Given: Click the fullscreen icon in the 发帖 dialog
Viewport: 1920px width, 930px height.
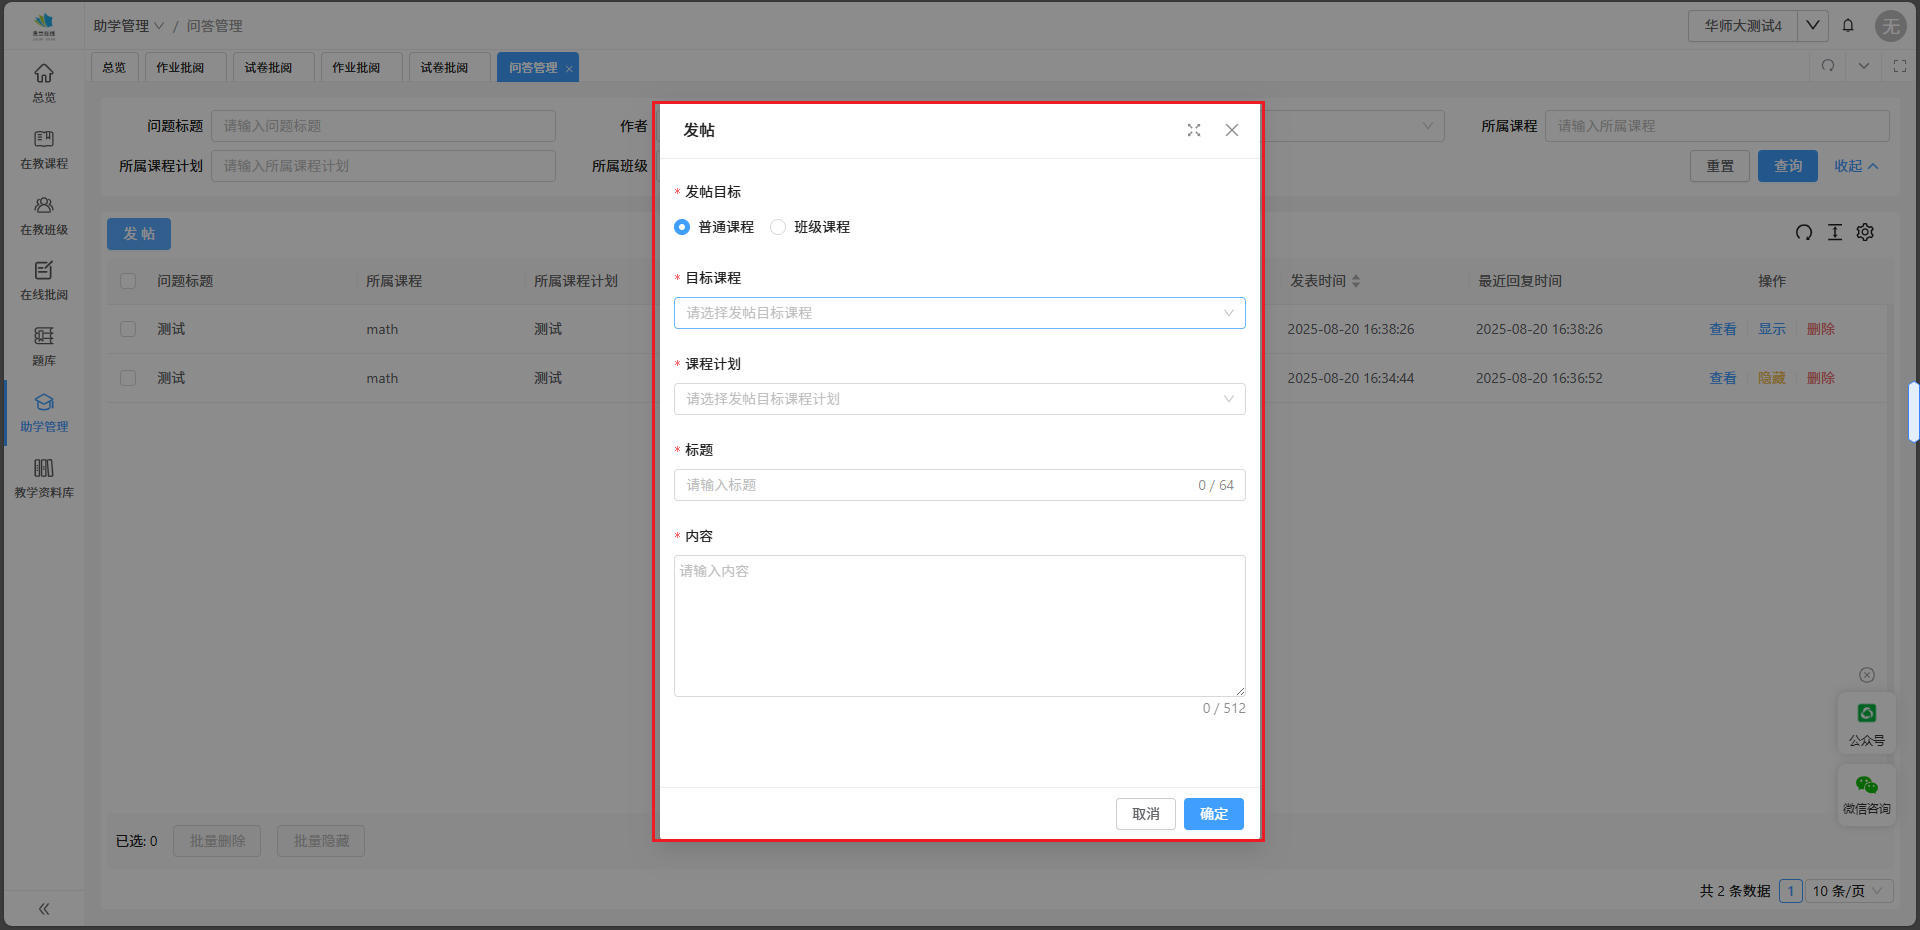Looking at the screenshot, I should (x=1193, y=130).
